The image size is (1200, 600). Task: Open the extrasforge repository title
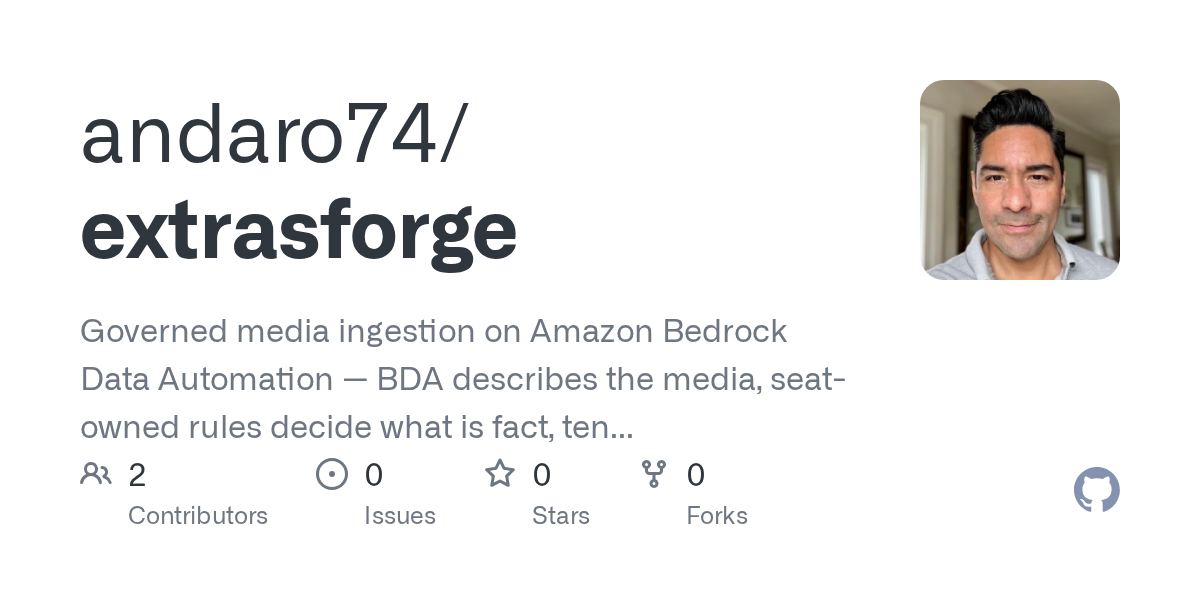(299, 230)
